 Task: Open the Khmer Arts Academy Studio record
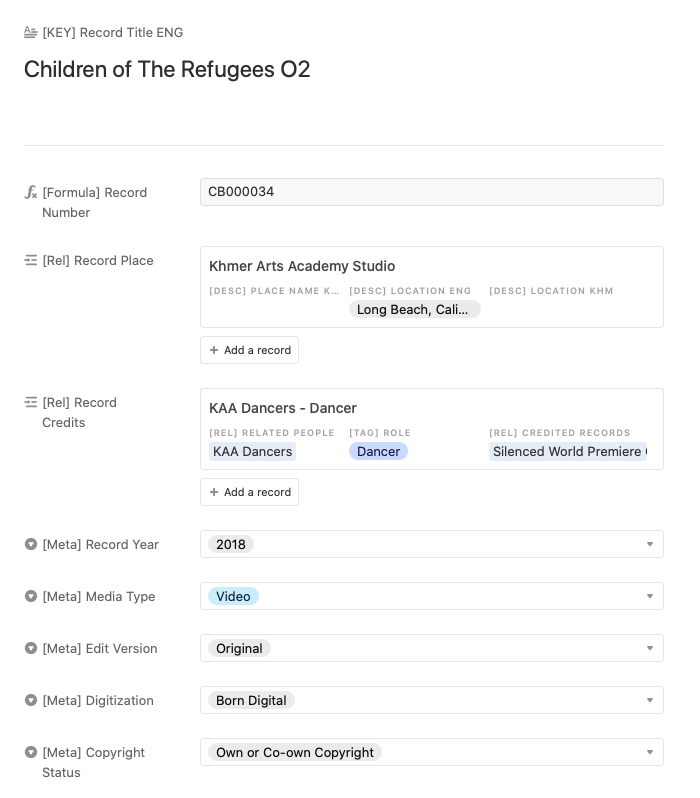tap(302, 266)
